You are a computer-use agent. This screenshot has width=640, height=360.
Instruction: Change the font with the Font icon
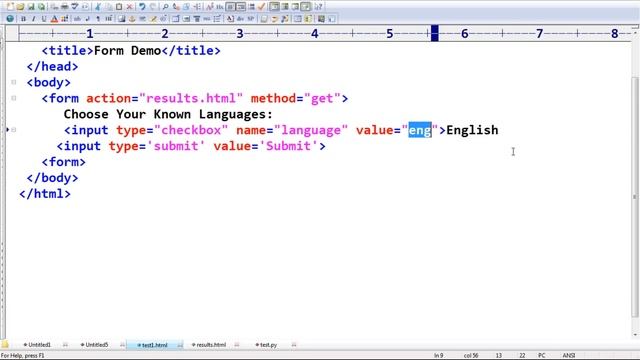(209, 7)
